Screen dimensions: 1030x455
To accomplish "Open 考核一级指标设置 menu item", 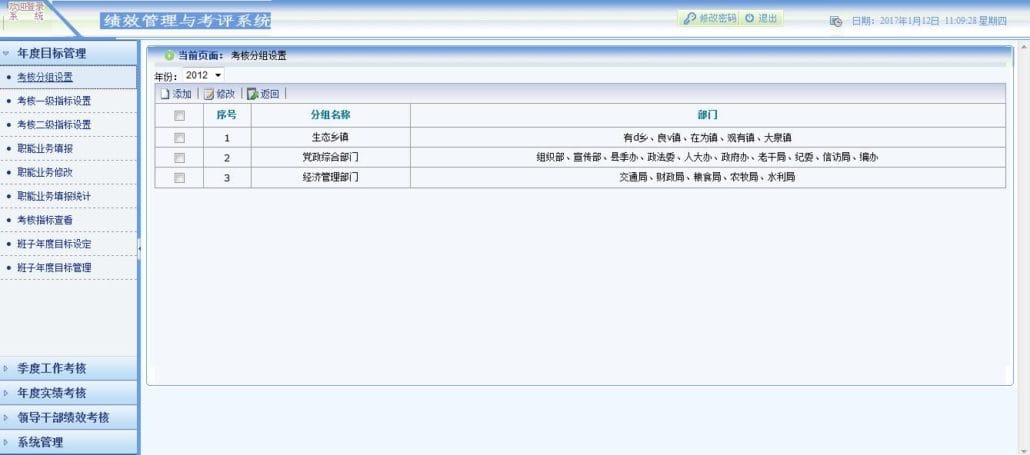I will tap(54, 101).
